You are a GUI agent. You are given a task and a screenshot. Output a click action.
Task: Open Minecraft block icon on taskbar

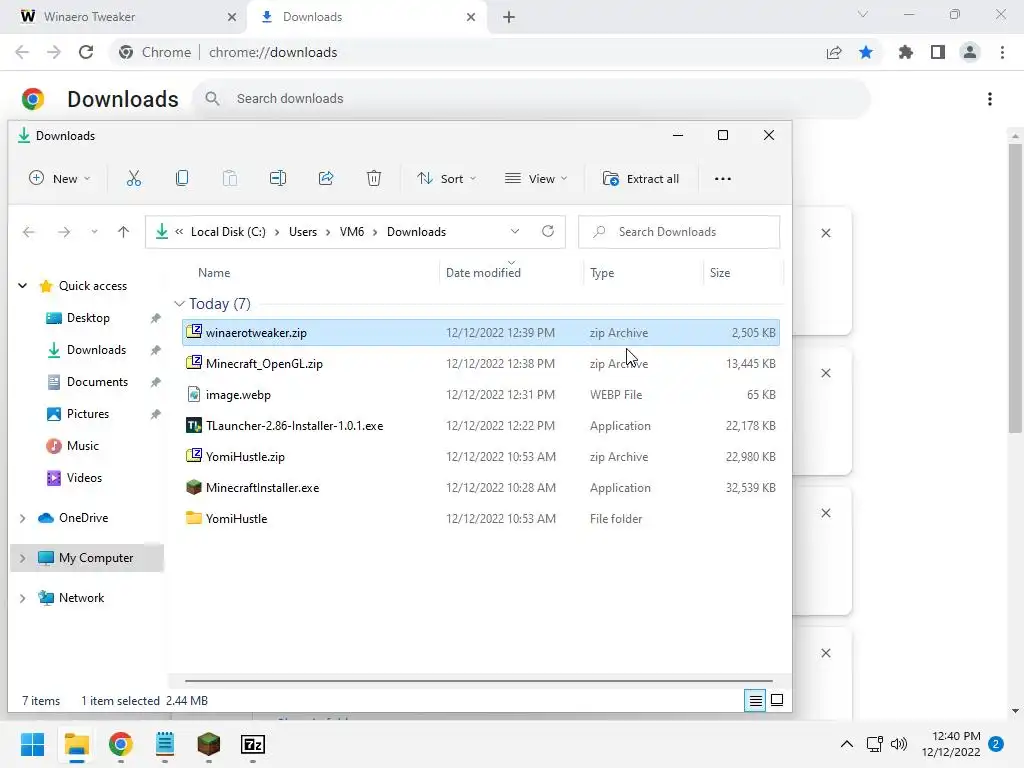point(208,744)
